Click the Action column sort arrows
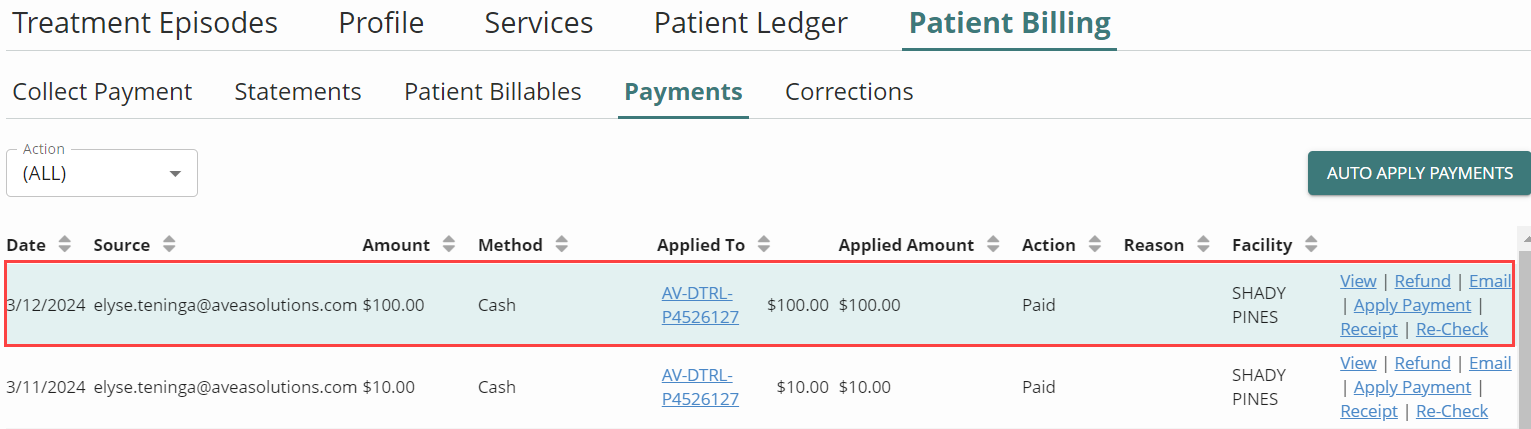Screen dimensions: 1531x429 1095,244
